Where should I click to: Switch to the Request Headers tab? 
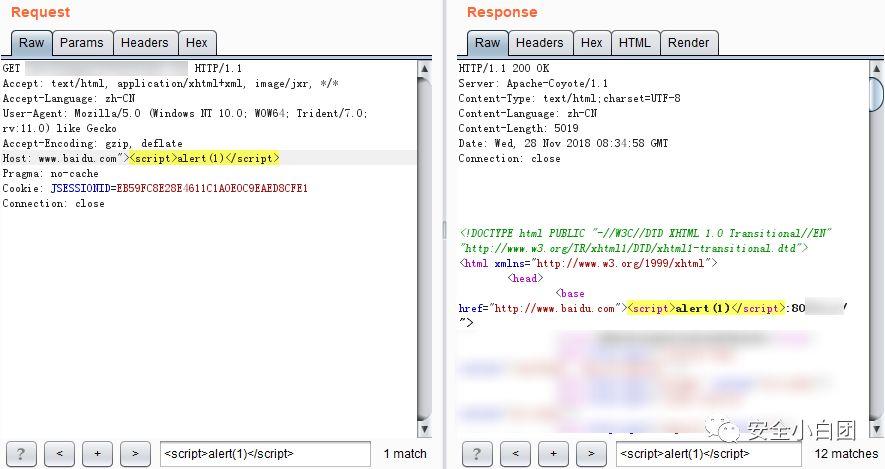coord(144,43)
